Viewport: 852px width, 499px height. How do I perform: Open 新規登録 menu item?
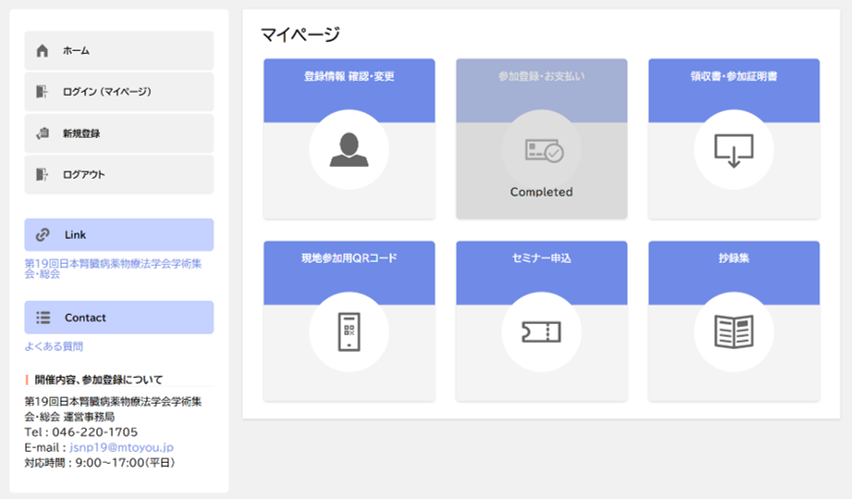click(x=119, y=133)
